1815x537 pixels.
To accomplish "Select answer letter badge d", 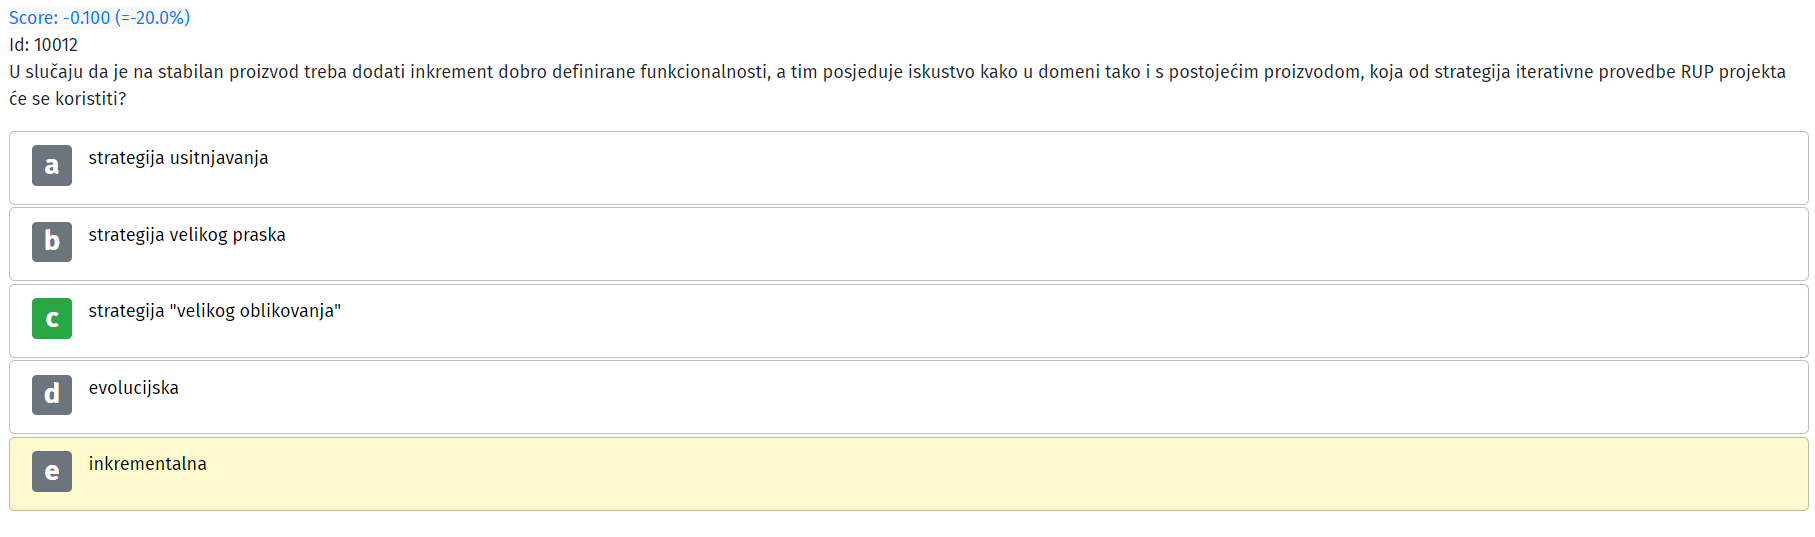I will pyautogui.click(x=52, y=395).
